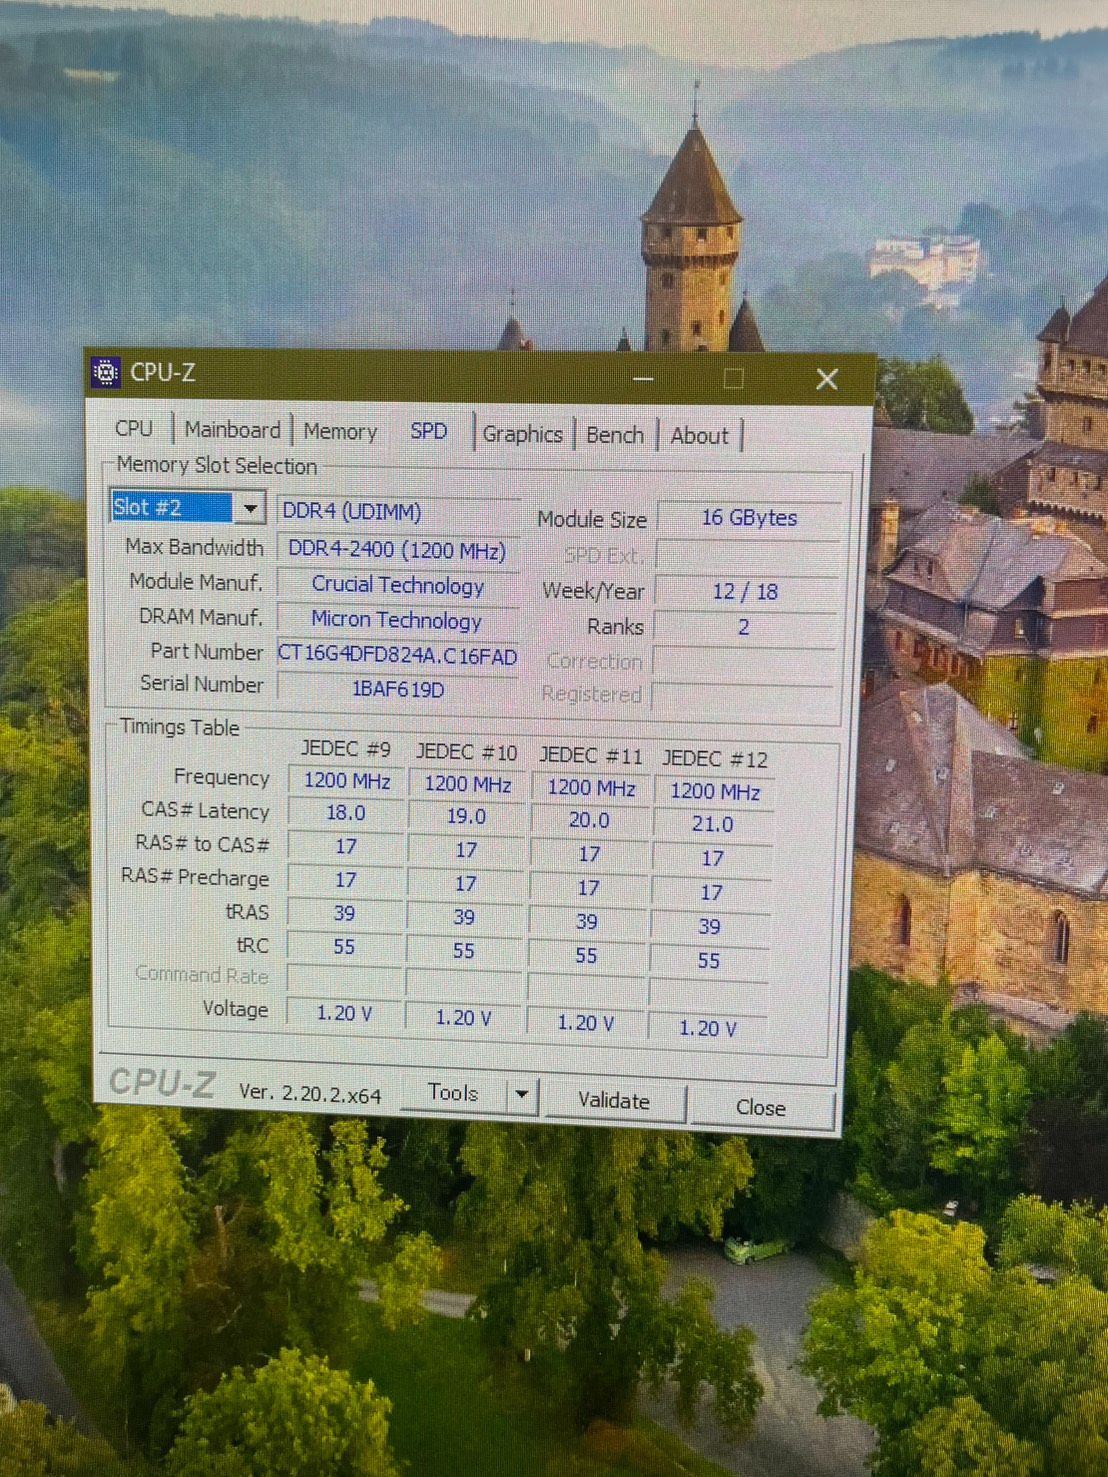Click the Module Size value 16 GBytes
Image resolution: width=1108 pixels, height=1477 pixels.
point(749,518)
